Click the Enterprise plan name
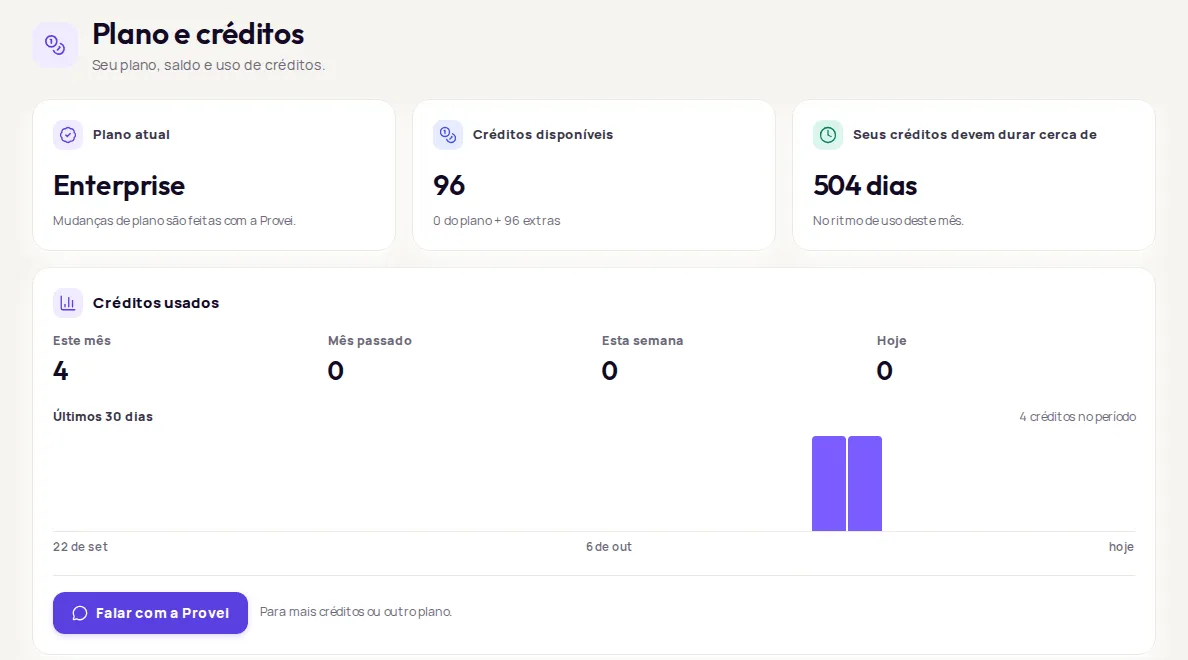The image size is (1188, 660). click(x=119, y=186)
